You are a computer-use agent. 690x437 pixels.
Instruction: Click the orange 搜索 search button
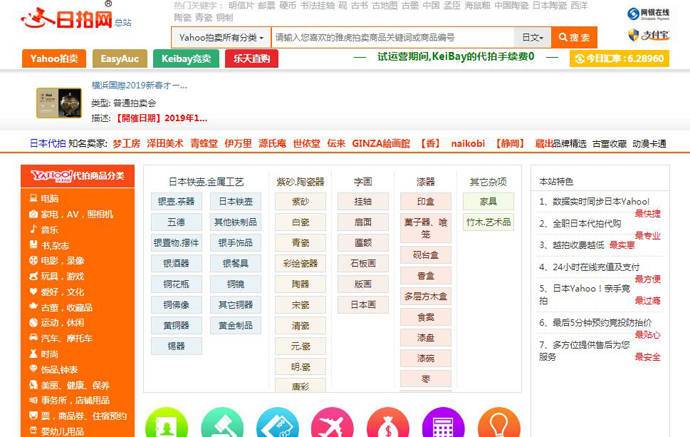coord(574,37)
